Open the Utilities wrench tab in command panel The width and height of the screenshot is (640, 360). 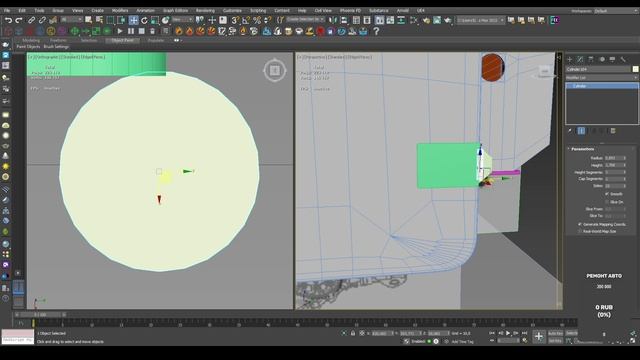pos(623,59)
